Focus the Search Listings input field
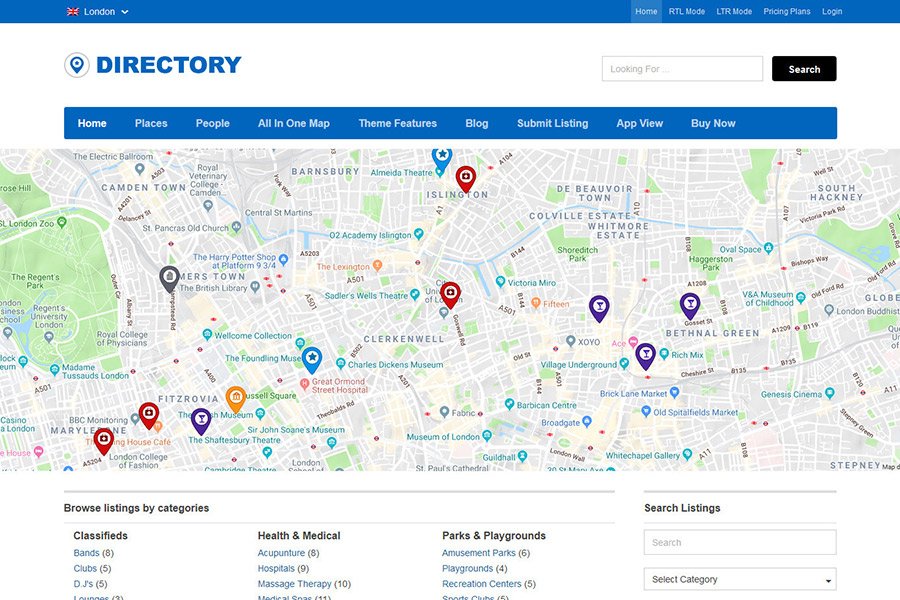The width and height of the screenshot is (900, 600). (740, 543)
